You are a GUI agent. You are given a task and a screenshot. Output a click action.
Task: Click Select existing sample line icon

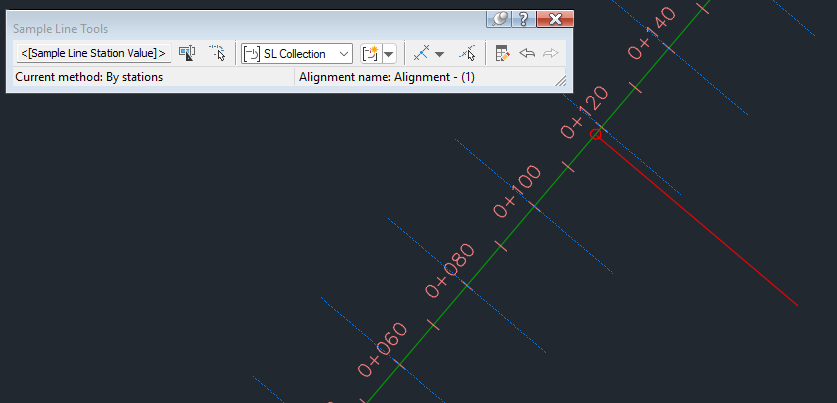[217, 53]
